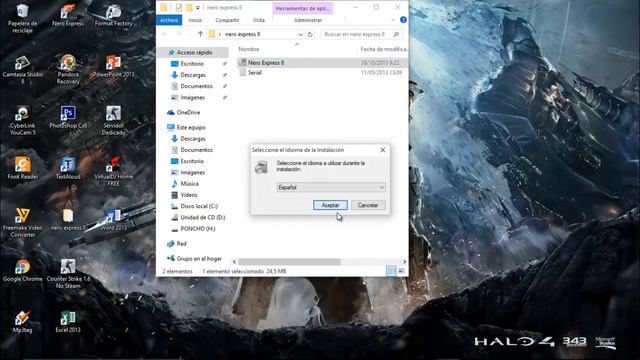Image resolution: width=640 pixels, height=360 pixels.
Task: Select Counter Strike 1.6 No Steam icon
Action: [x=68, y=274]
